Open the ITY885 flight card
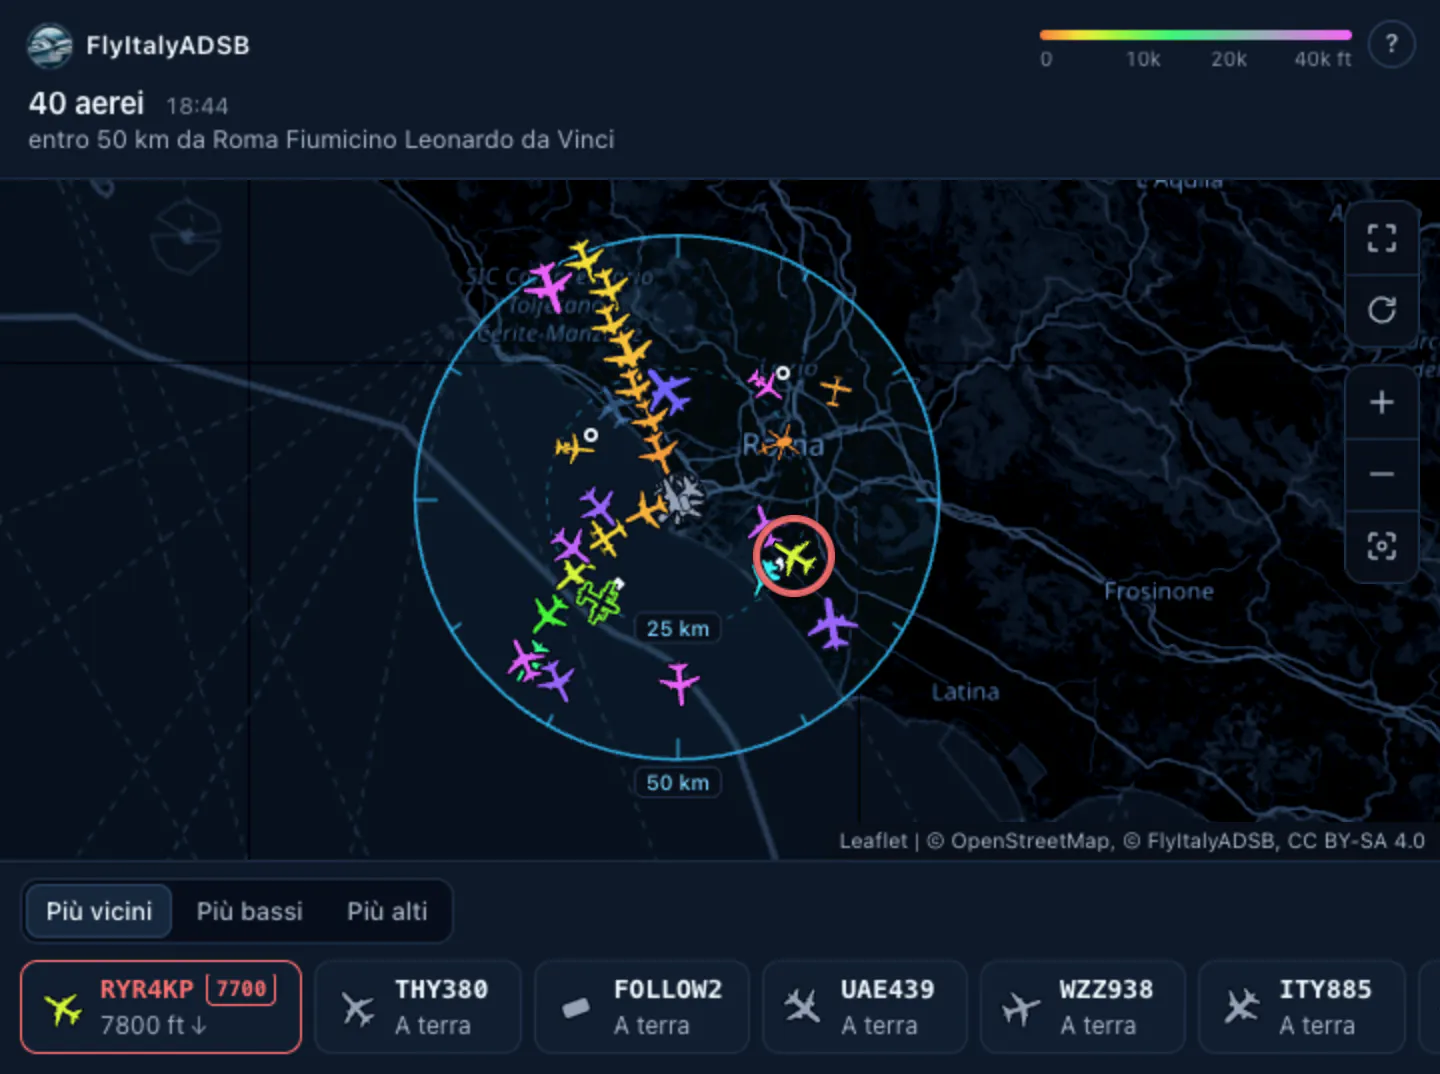 [1301, 1007]
